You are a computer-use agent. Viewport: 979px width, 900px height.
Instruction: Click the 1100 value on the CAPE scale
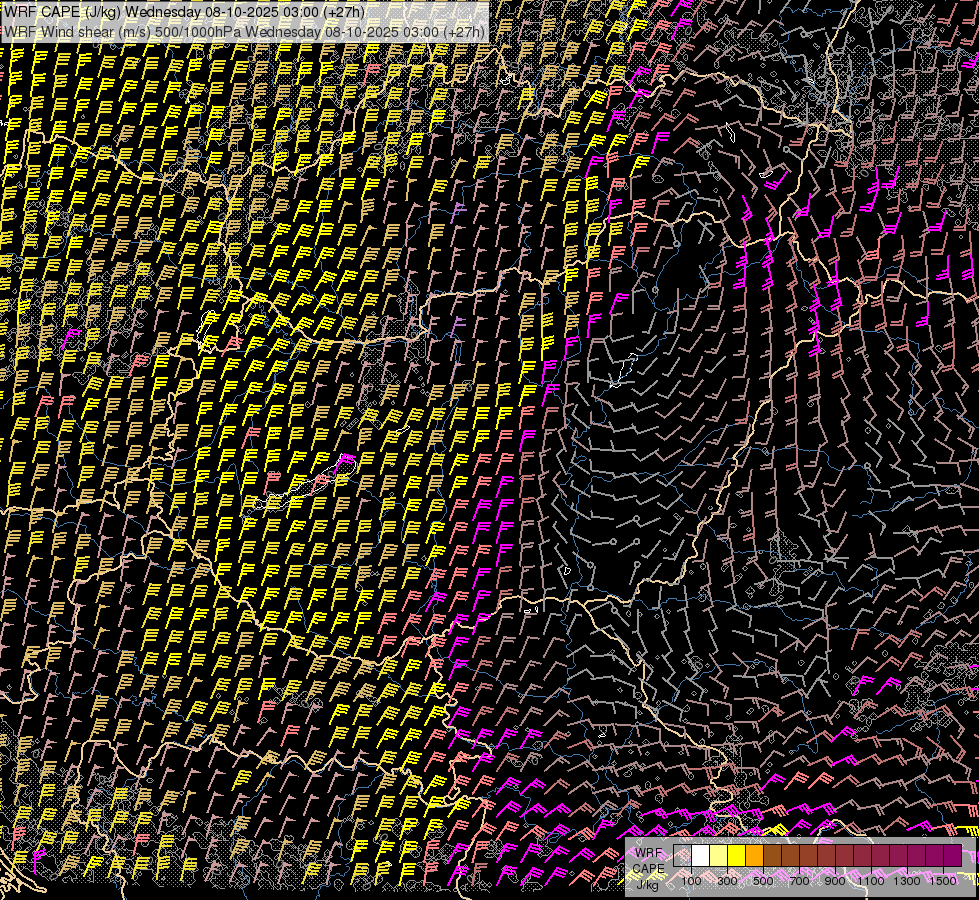(x=871, y=881)
